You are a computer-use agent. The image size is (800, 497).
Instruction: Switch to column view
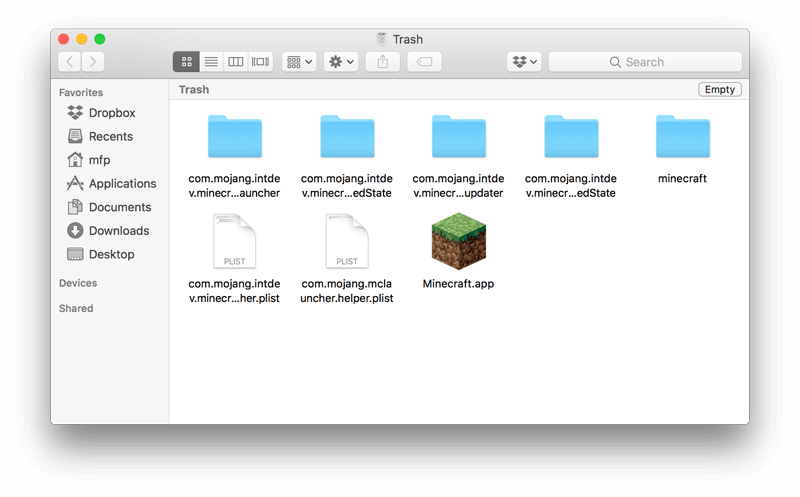point(236,62)
